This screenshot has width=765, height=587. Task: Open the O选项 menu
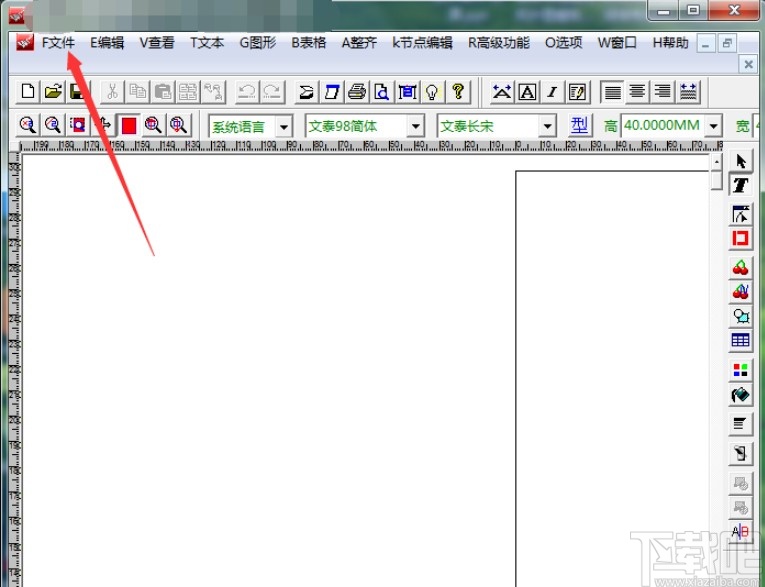pos(564,43)
